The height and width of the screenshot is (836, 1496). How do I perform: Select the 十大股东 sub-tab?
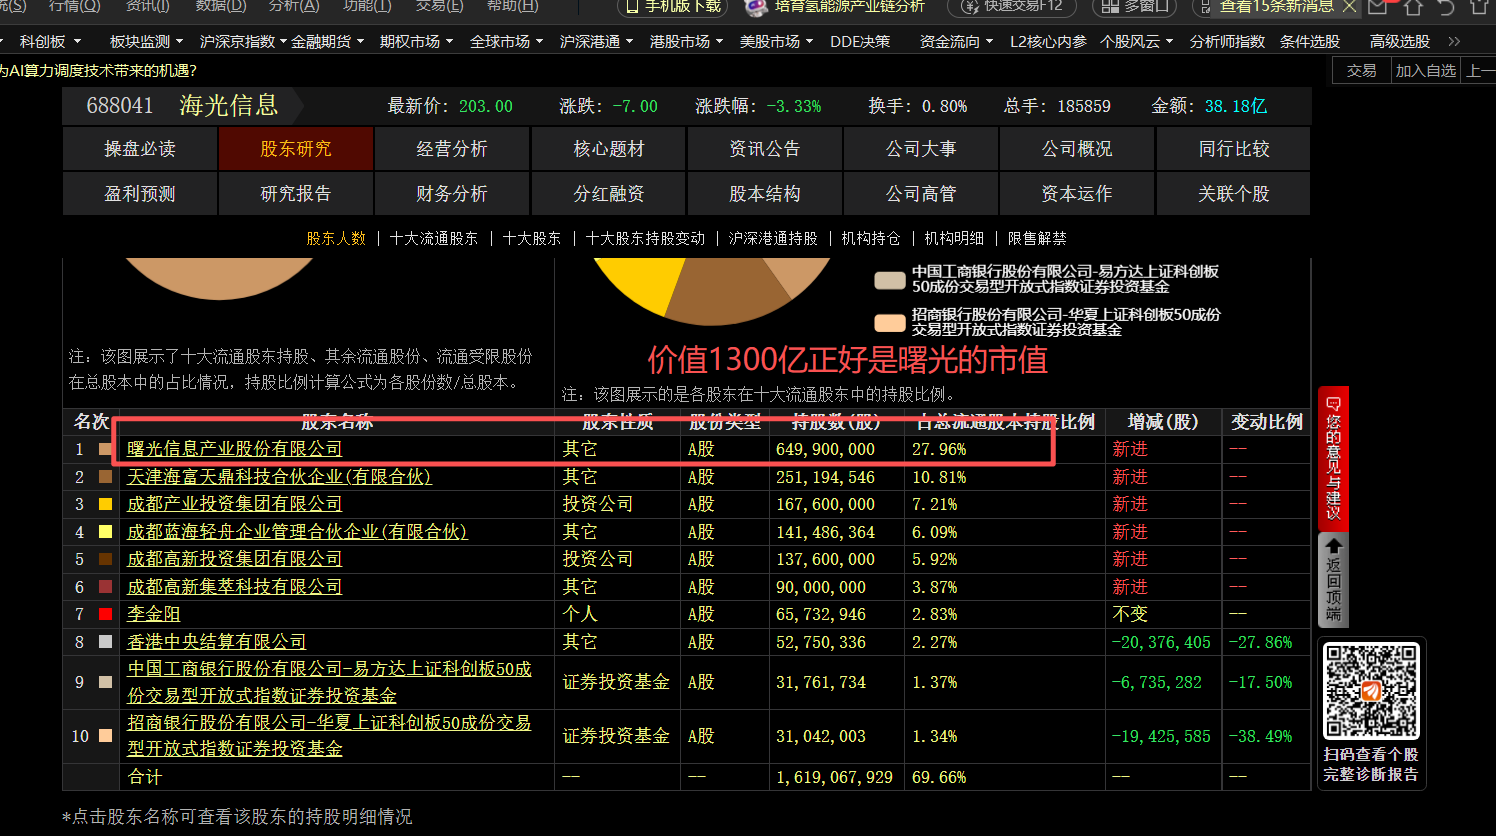coord(532,239)
